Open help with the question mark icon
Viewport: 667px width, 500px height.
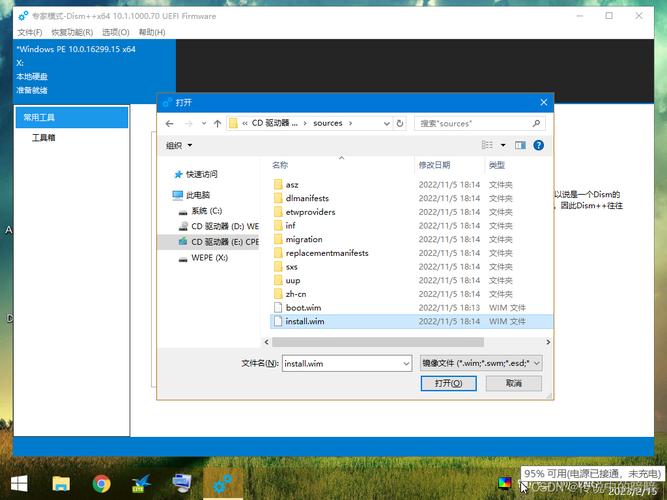539,145
